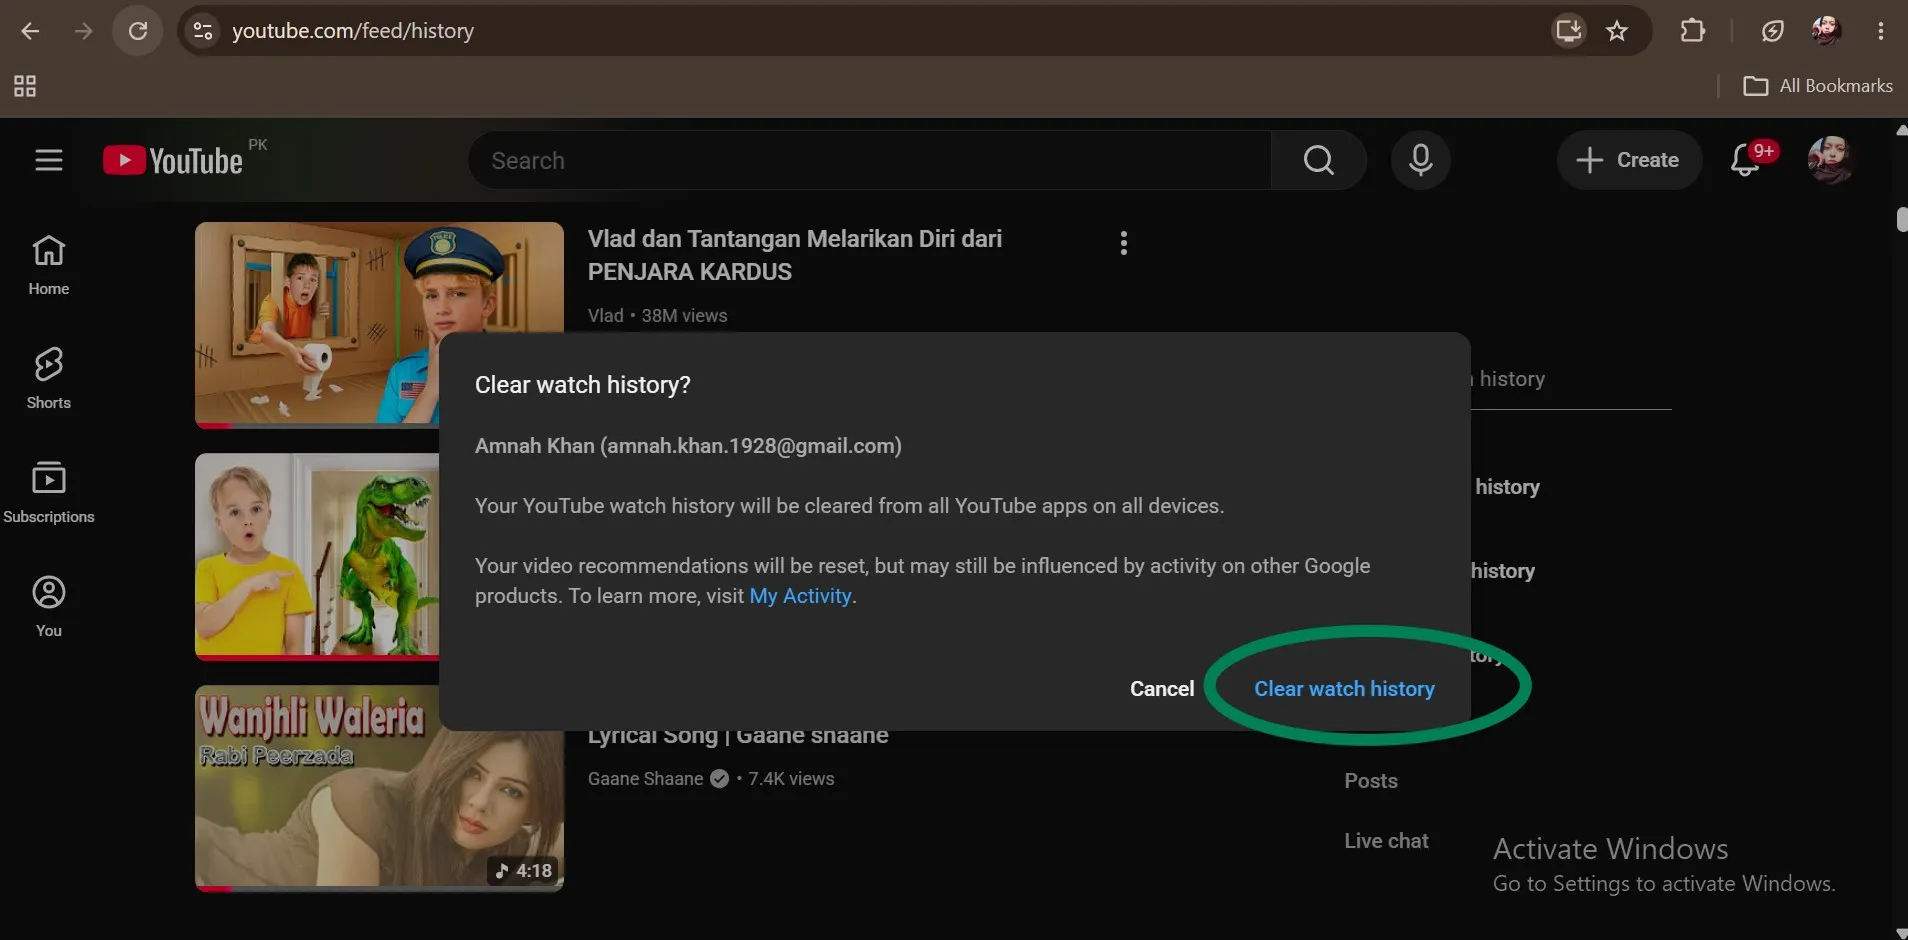1908x940 pixels.
Task: Select Posts history type
Action: [x=1371, y=781]
